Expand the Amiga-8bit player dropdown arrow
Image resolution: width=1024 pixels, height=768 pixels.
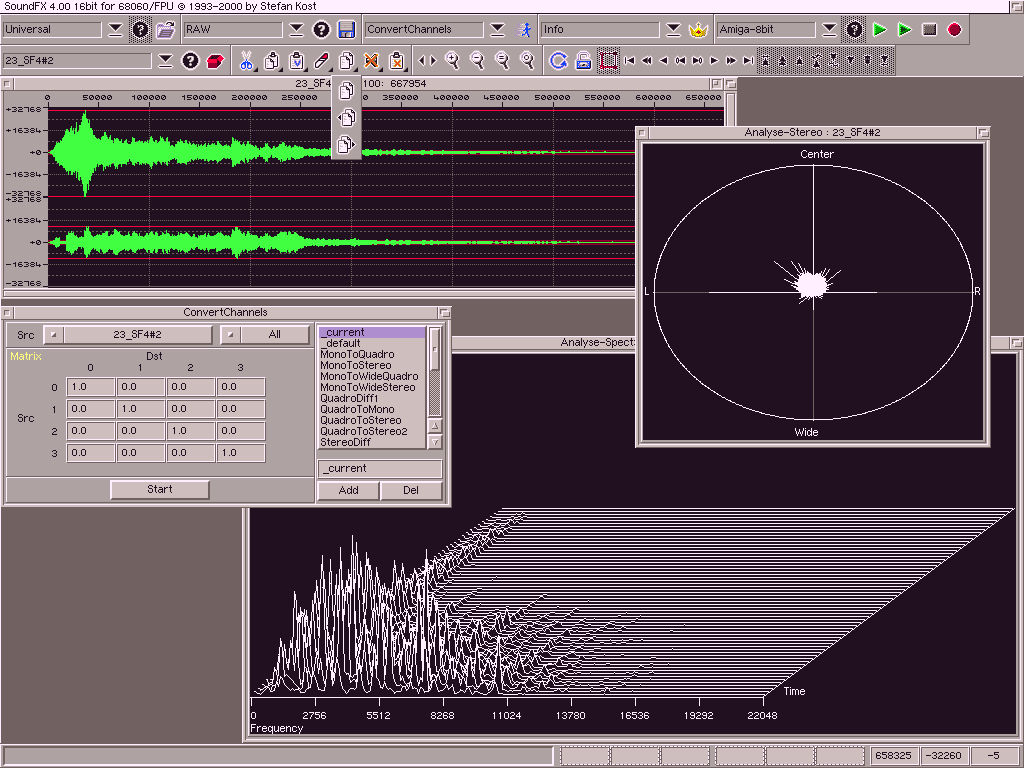click(x=829, y=30)
